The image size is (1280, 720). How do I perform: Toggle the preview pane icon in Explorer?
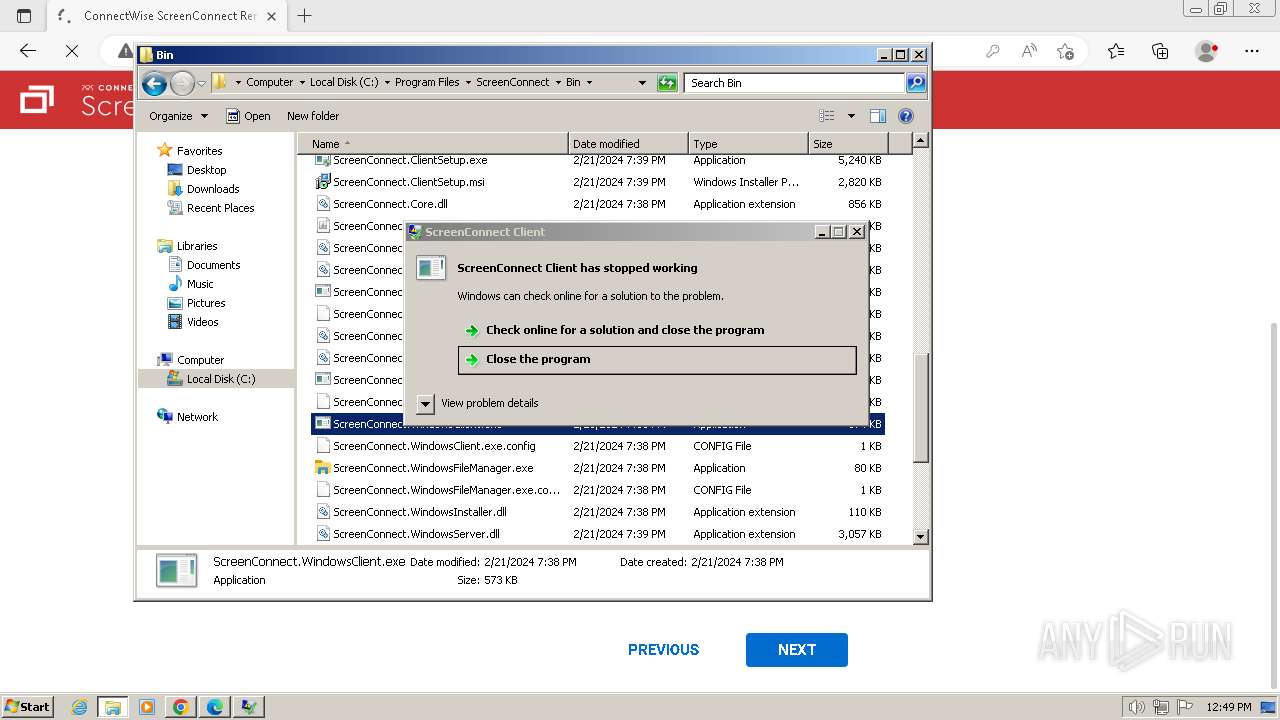[877, 116]
